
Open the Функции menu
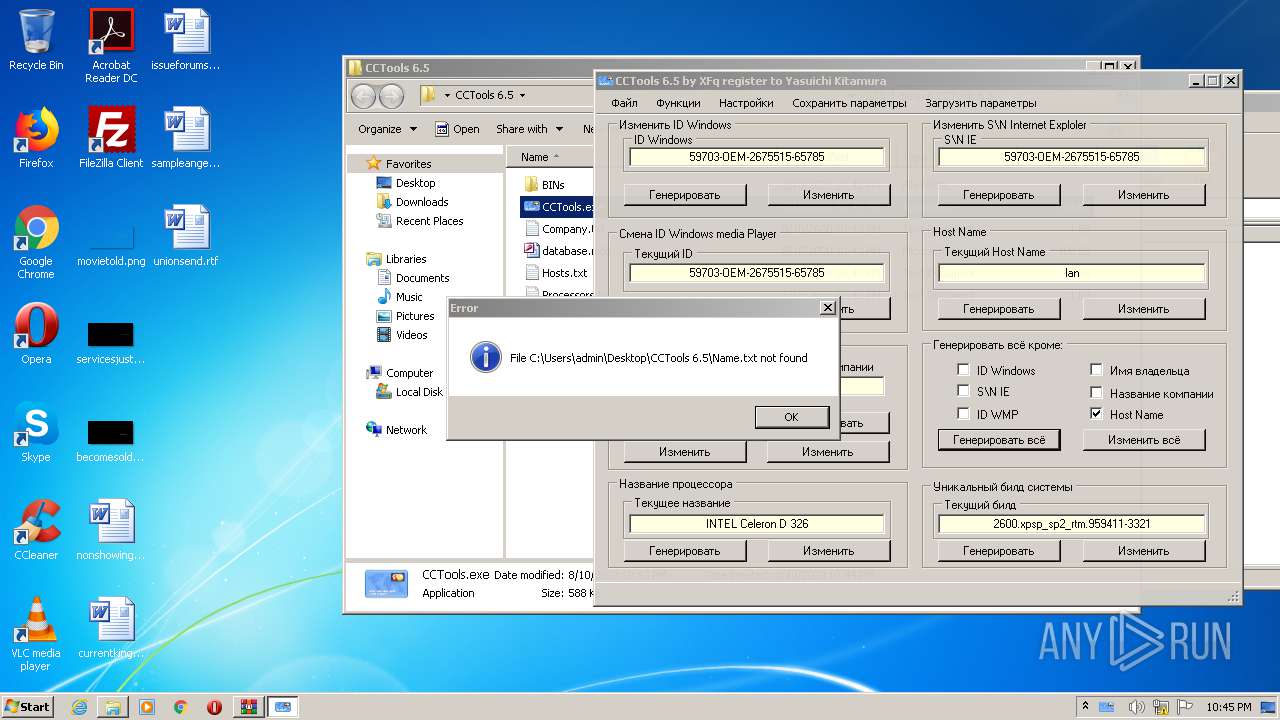pyautogui.click(x=678, y=103)
